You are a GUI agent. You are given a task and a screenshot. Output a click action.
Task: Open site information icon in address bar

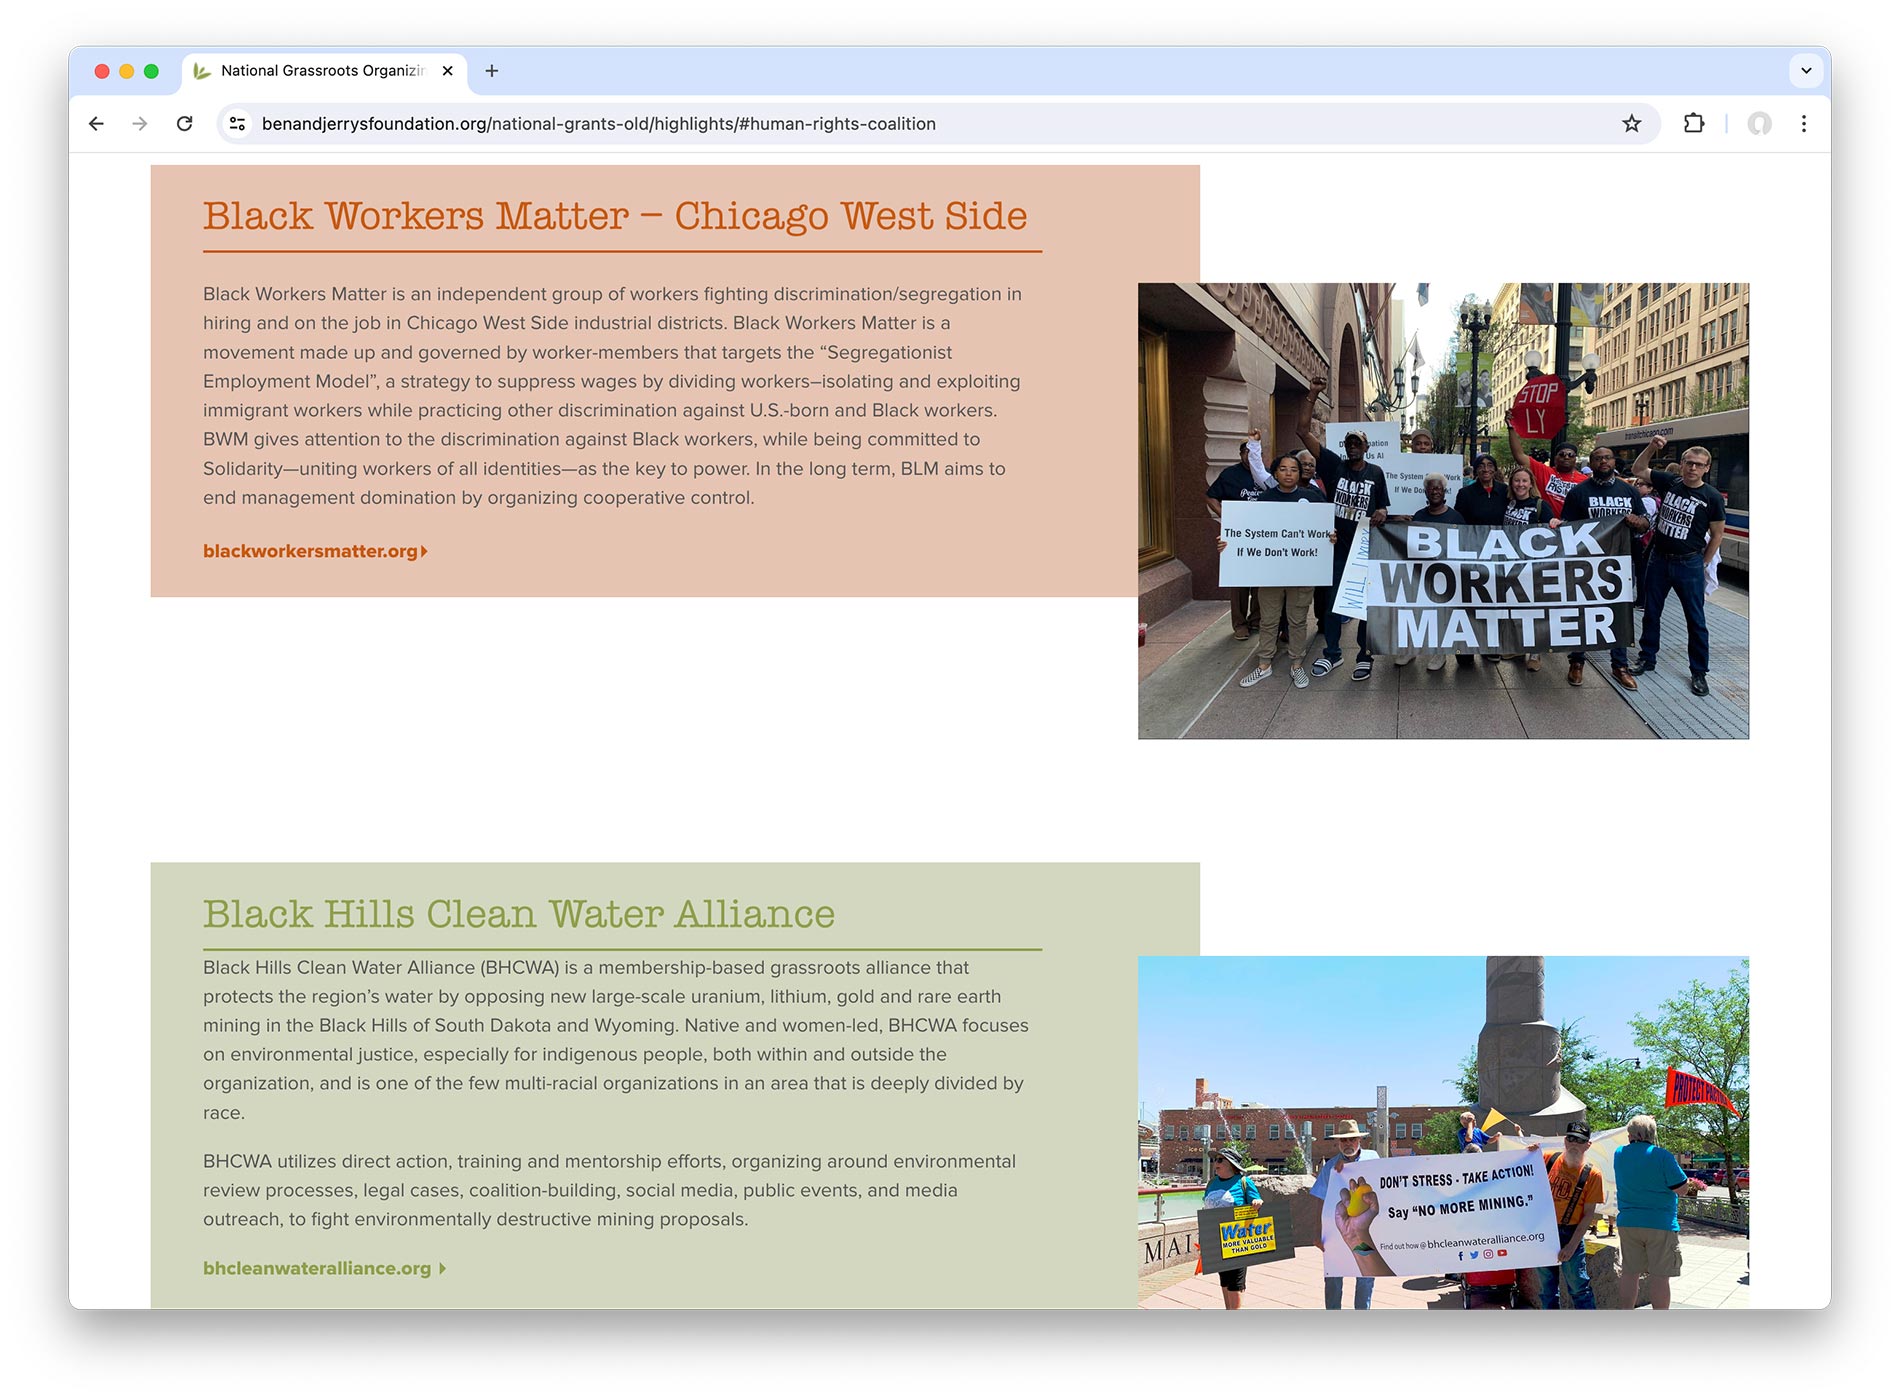pos(237,124)
